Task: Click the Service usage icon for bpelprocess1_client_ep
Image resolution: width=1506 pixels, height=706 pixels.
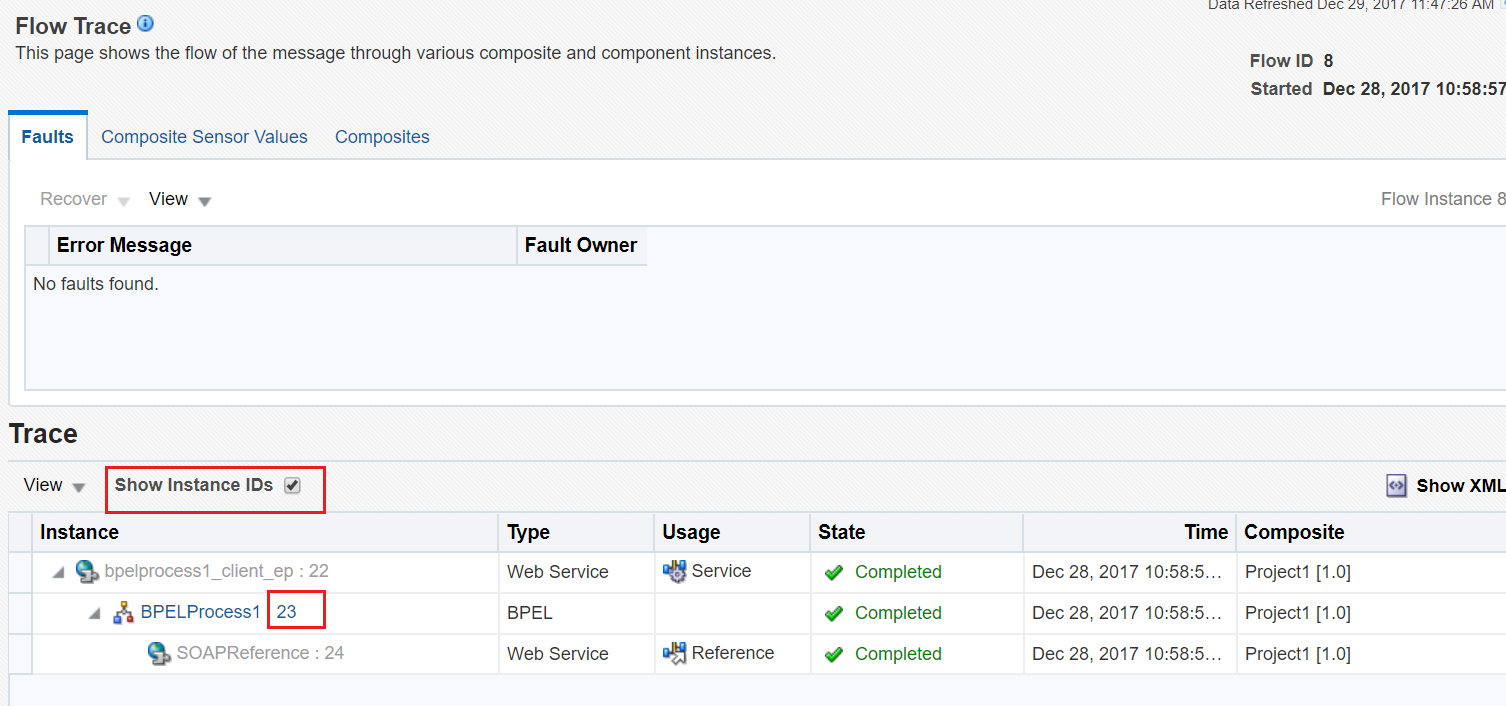Action: pos(676,571)
